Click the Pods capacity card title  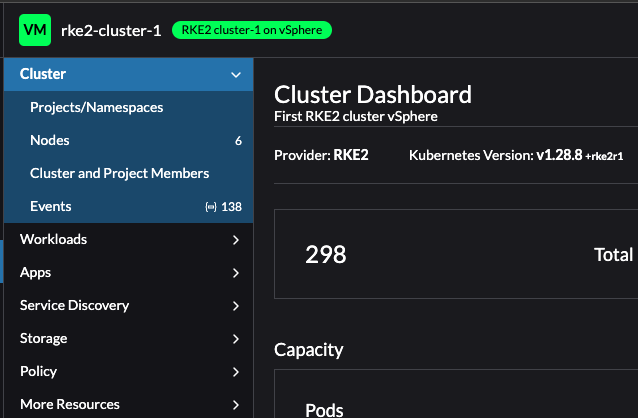click(x=324, y=410)
